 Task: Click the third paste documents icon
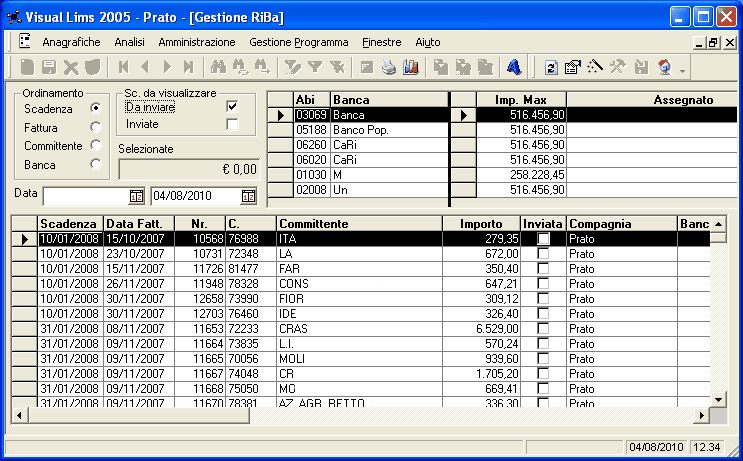pyautogui.click(x=485, y=67)
